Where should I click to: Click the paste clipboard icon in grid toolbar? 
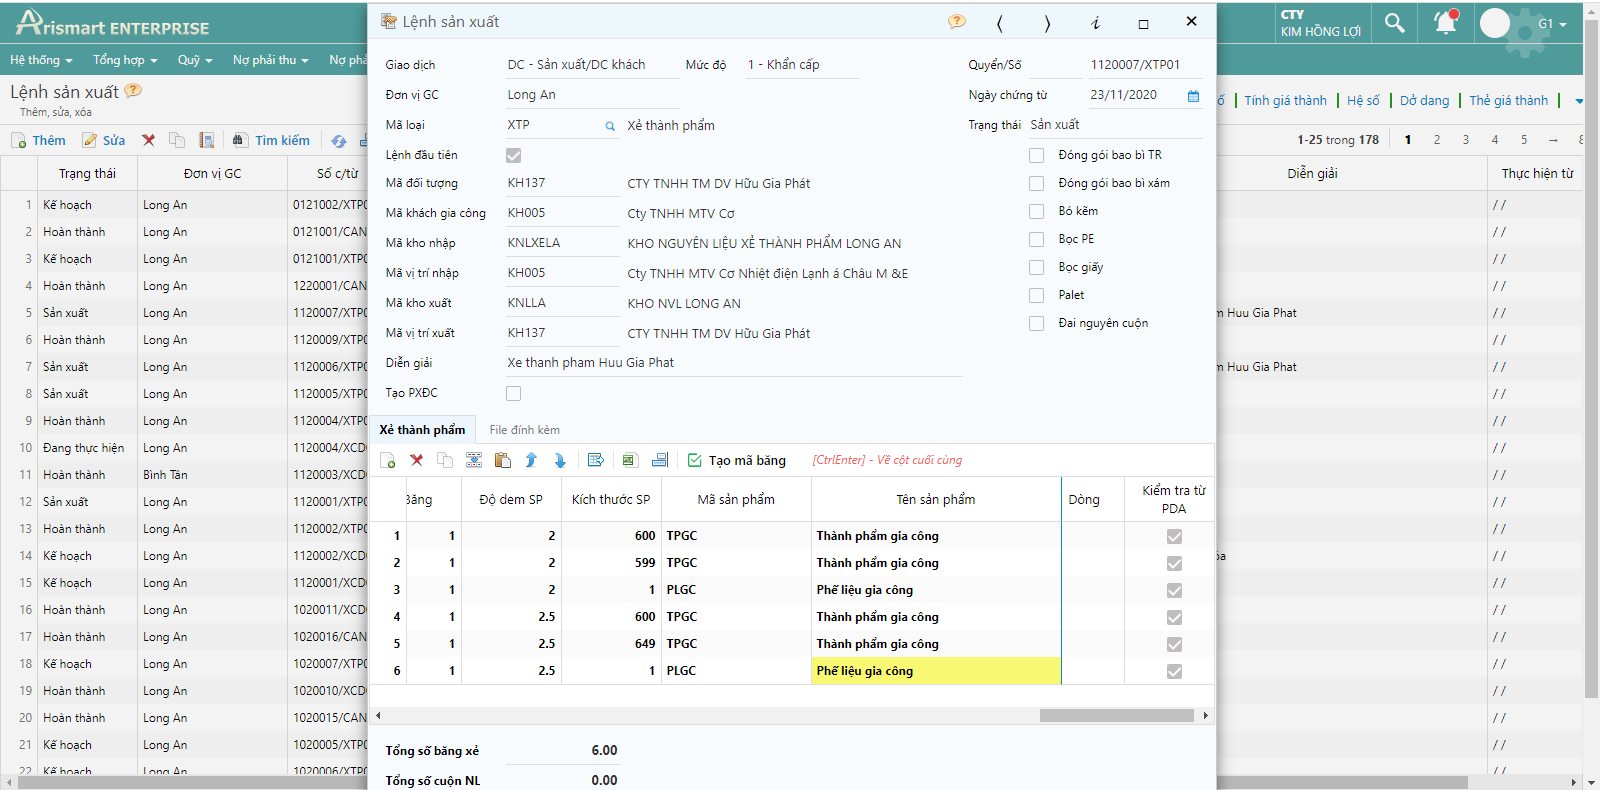(503, 460)
